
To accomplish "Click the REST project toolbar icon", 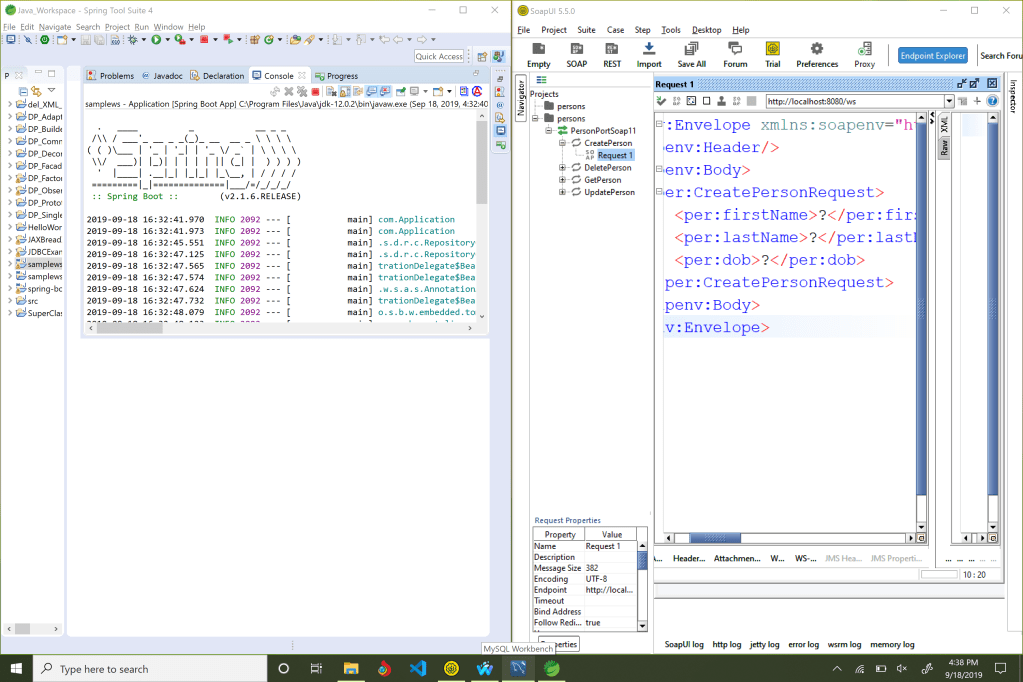I will coord(611,50).
